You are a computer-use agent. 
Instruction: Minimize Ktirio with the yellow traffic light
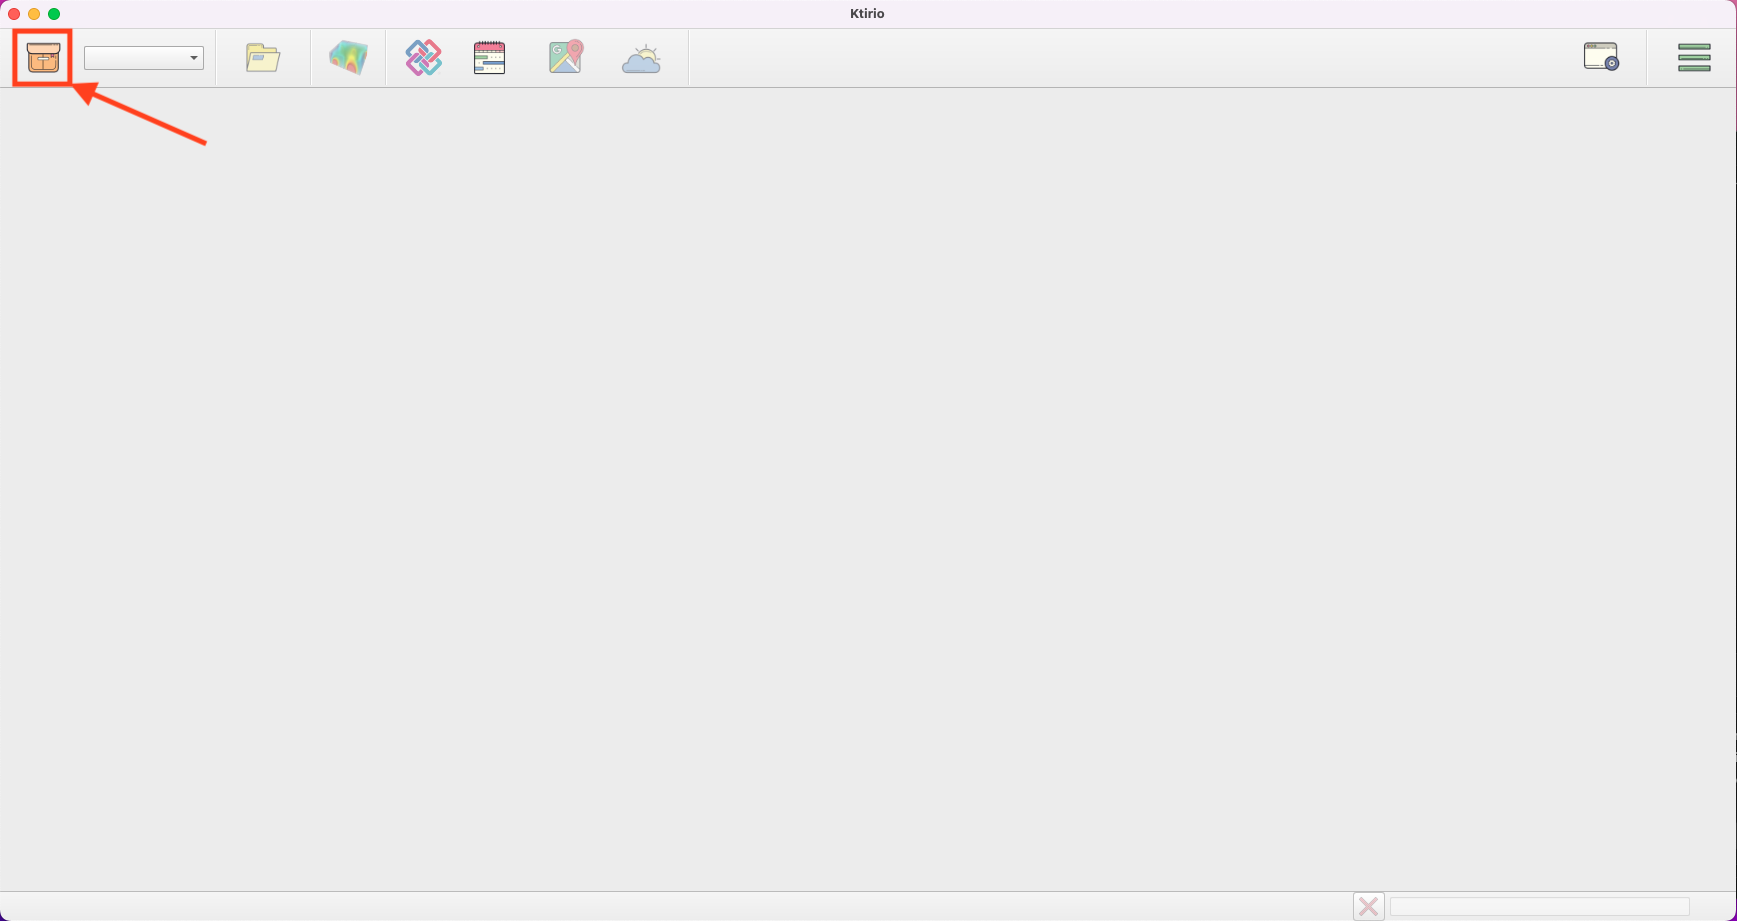[x=34, y=14]
